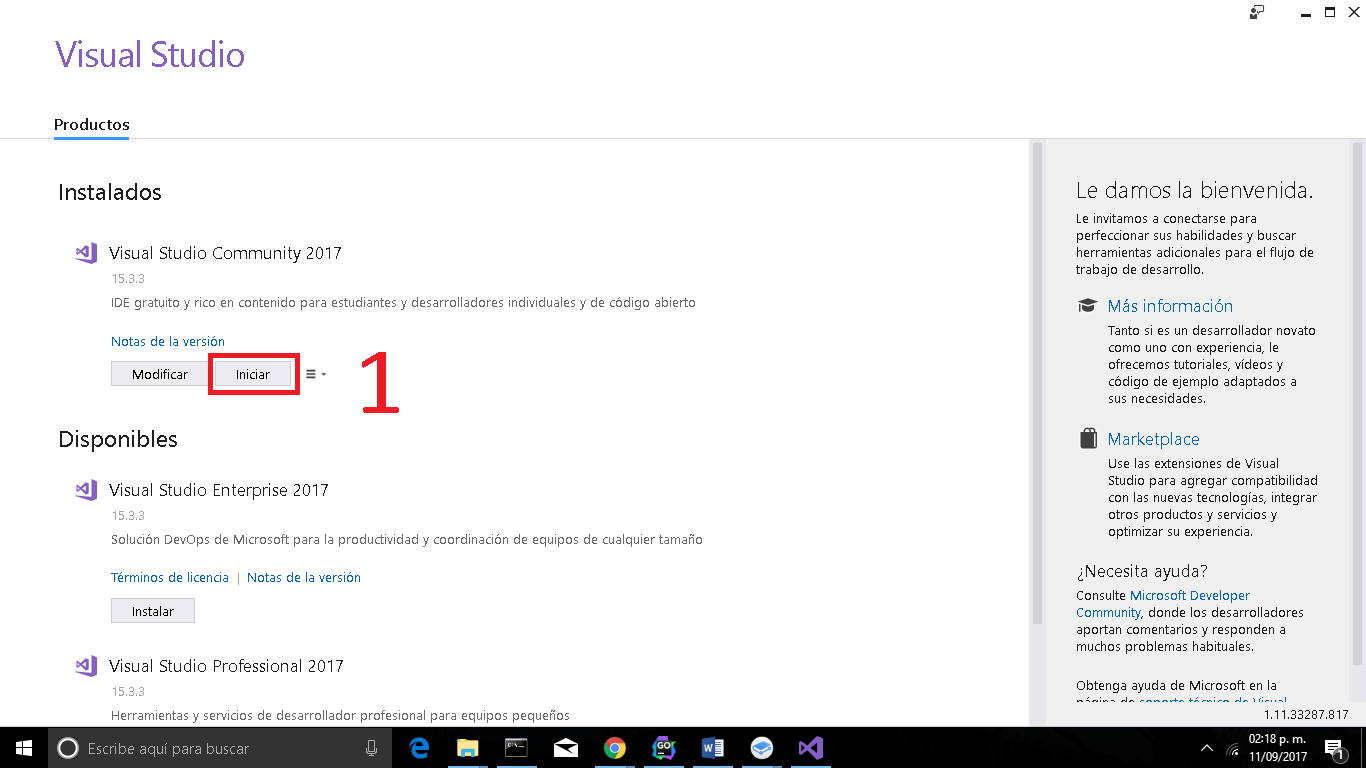Click the shopping bag icon beside Marketplace

click(x=1088, y=439)
